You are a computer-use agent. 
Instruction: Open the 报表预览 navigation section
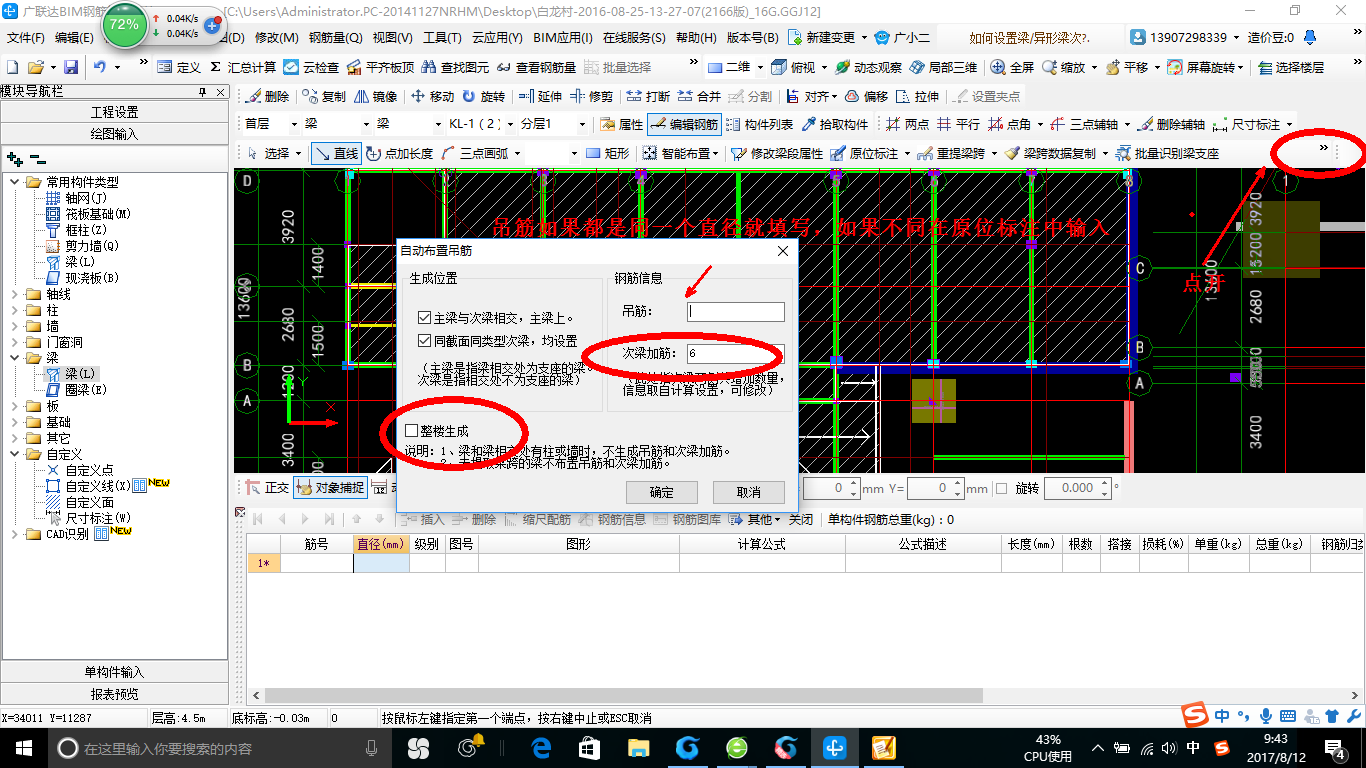[114, 694]
